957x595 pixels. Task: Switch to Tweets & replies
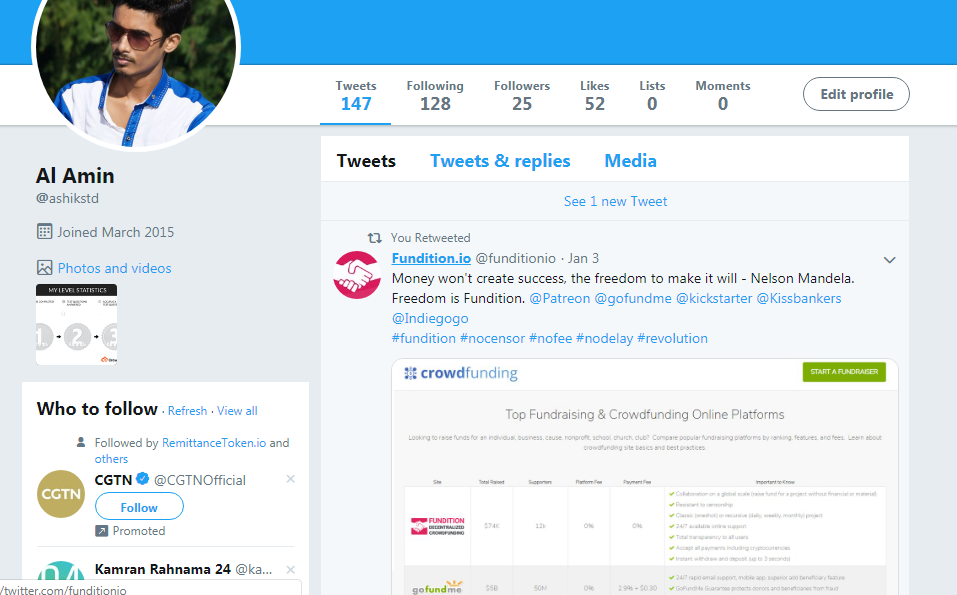click(500, 160)
